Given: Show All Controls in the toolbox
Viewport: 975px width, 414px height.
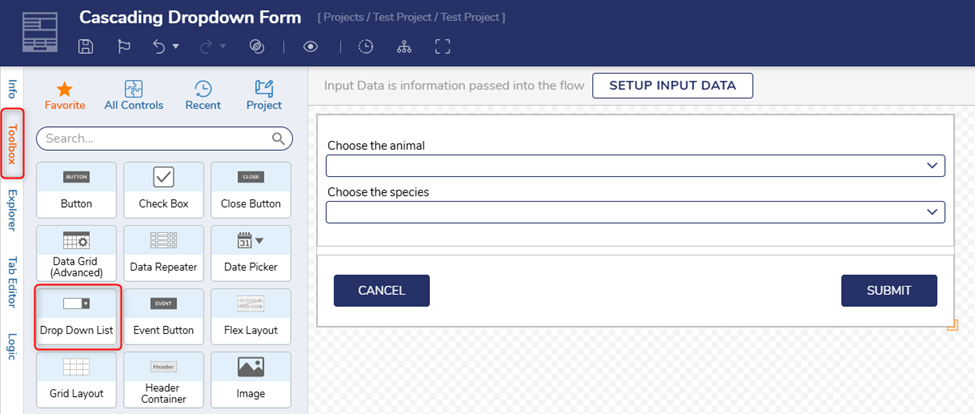Looking at the screenshot, I should pyautogui.click(x=134, y=95).
